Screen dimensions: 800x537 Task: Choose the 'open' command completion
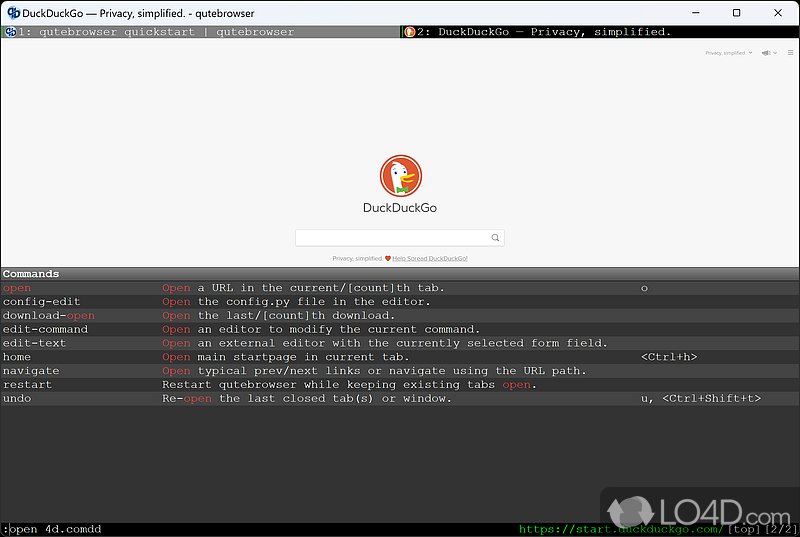click(400, 288)
